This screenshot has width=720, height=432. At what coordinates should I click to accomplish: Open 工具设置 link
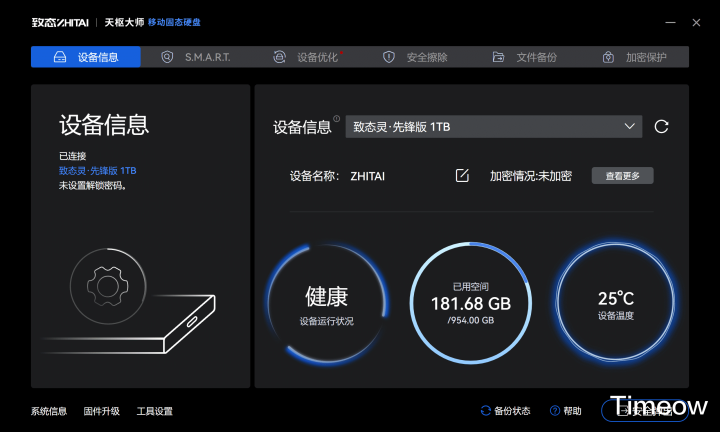155,411
